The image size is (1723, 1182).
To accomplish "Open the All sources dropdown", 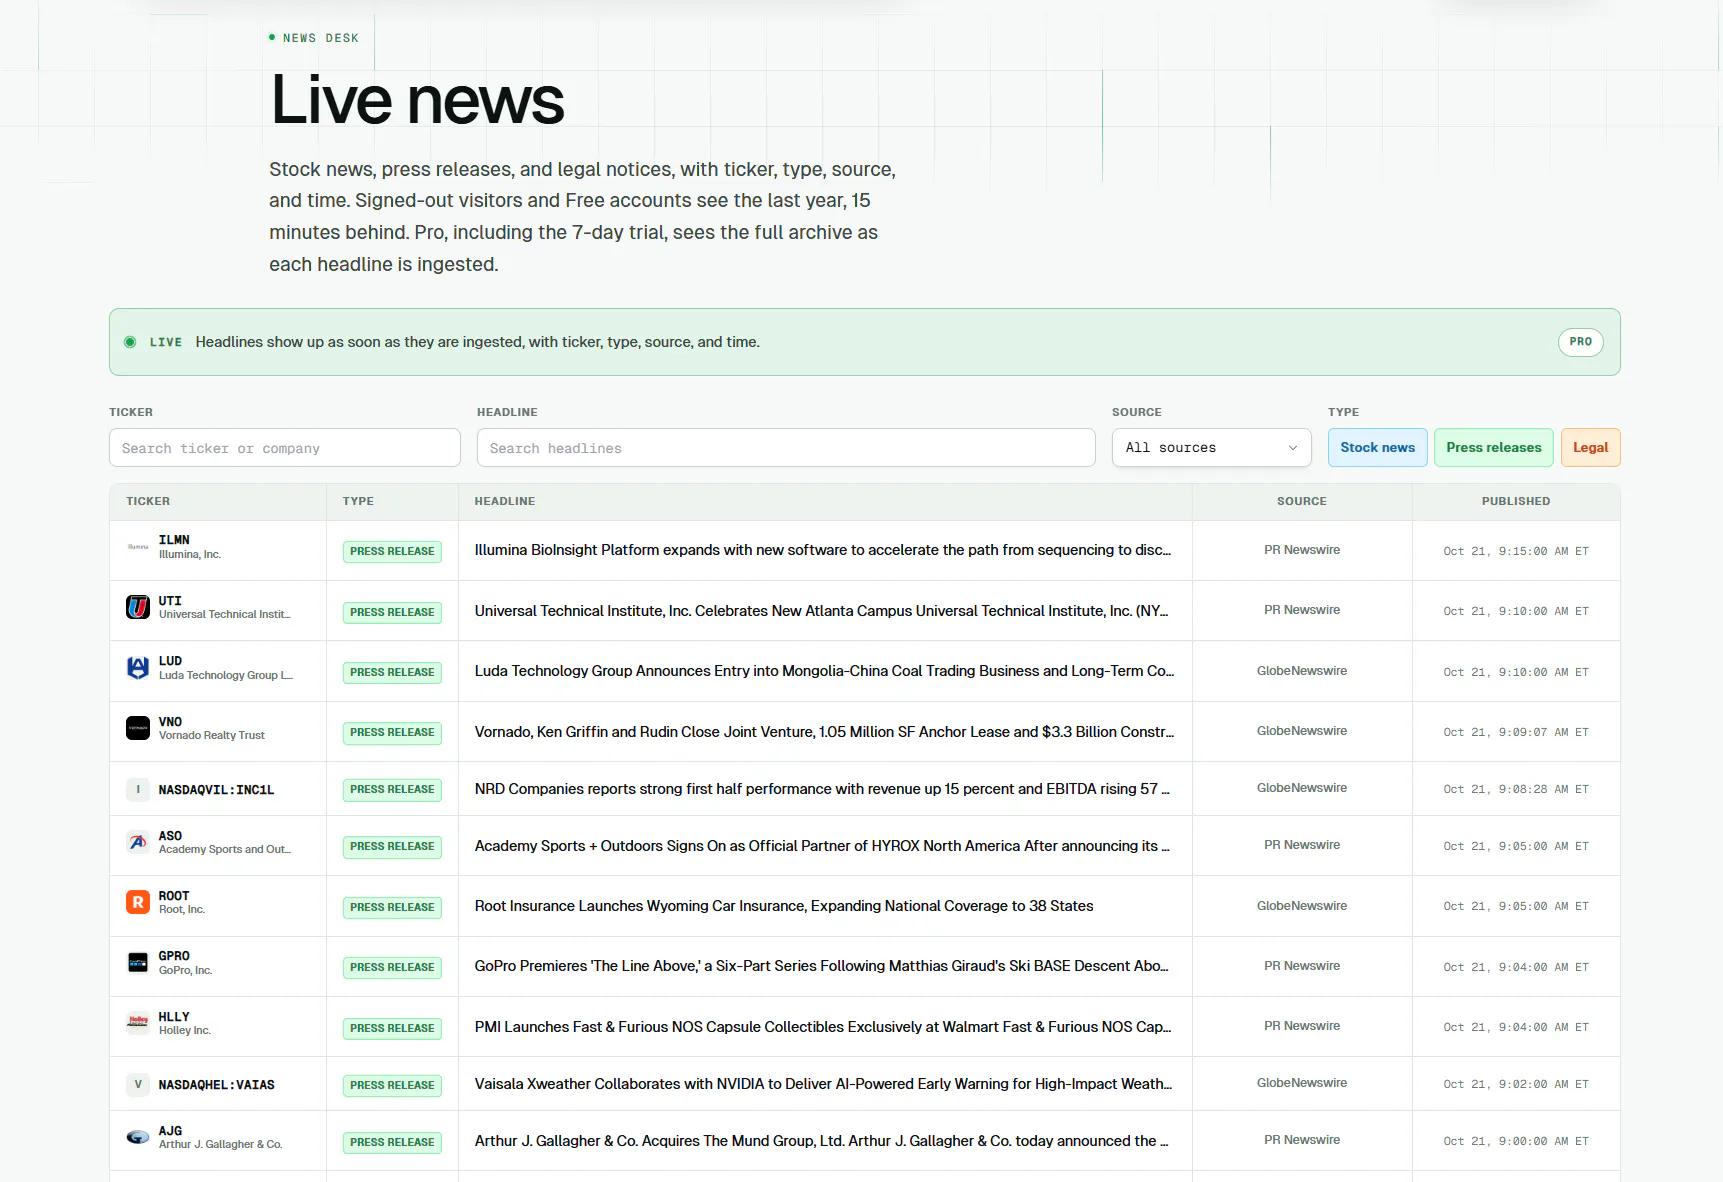I will coord(1211,448).
